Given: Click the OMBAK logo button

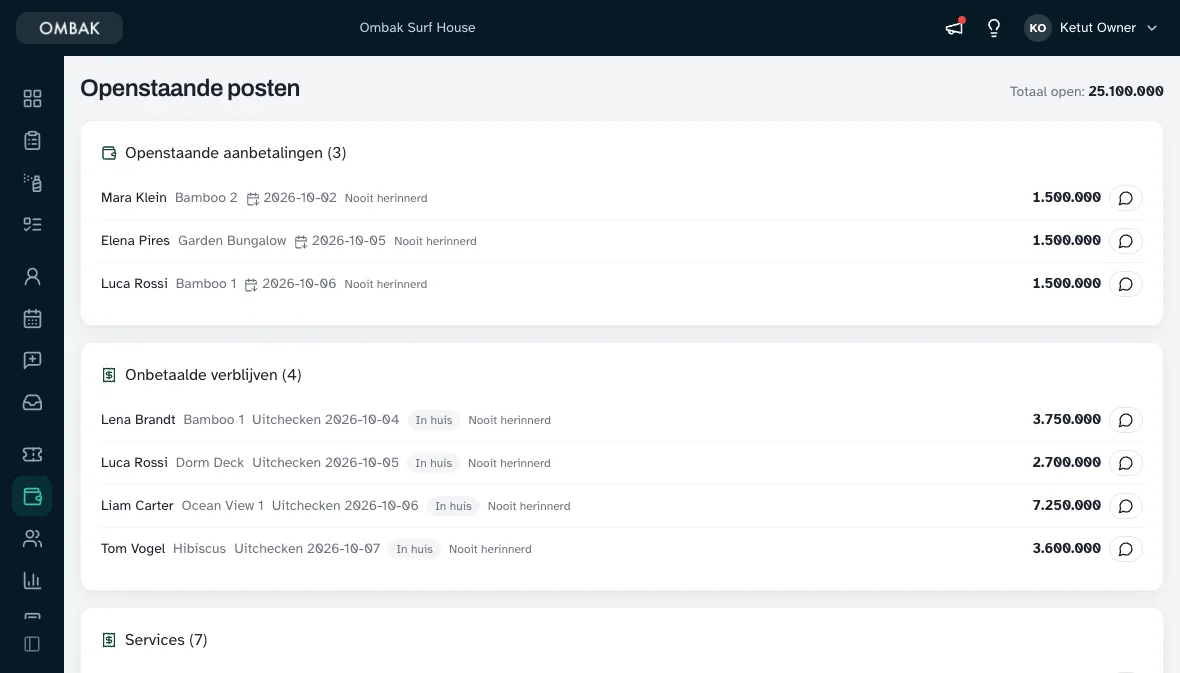Looking at the screenshot, I should [69, 28].
